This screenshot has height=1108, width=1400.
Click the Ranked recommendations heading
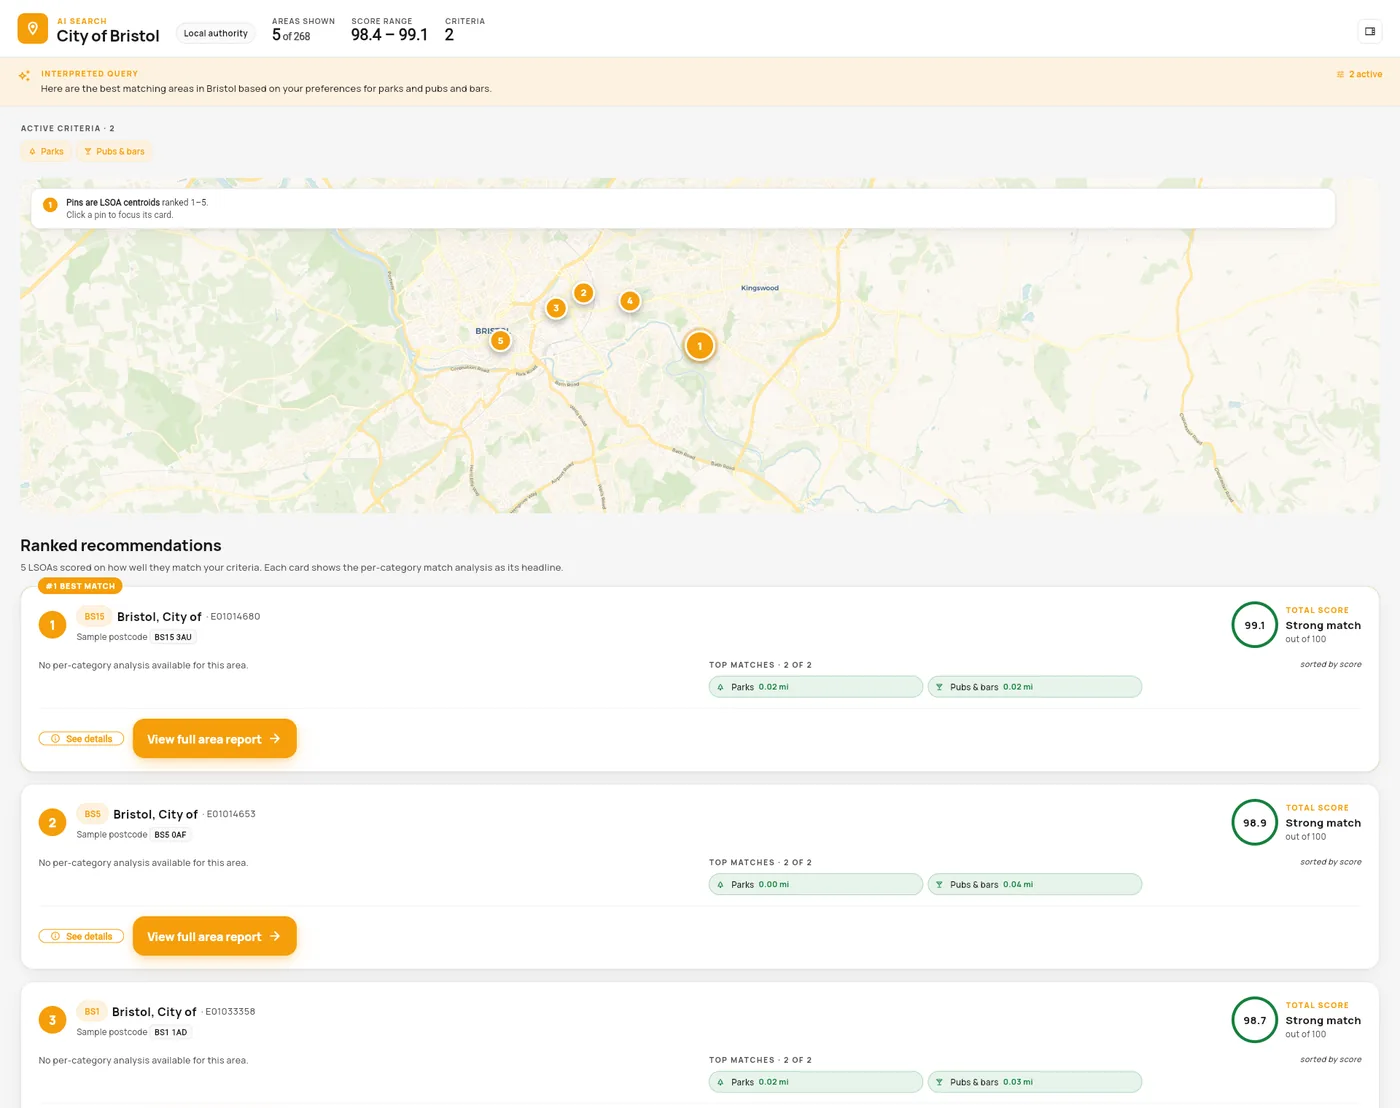(x=121, y=546)
